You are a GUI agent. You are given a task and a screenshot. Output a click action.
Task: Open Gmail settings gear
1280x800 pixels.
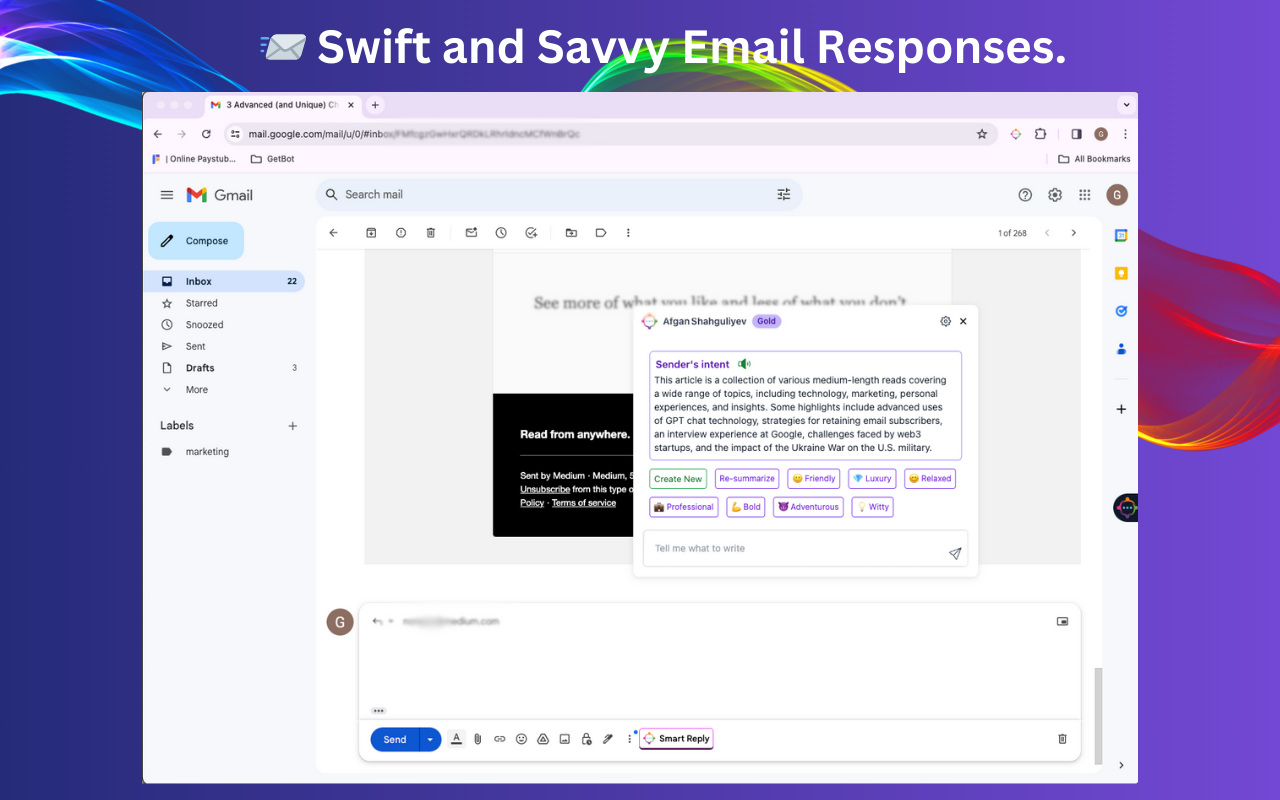(1055, 195)
